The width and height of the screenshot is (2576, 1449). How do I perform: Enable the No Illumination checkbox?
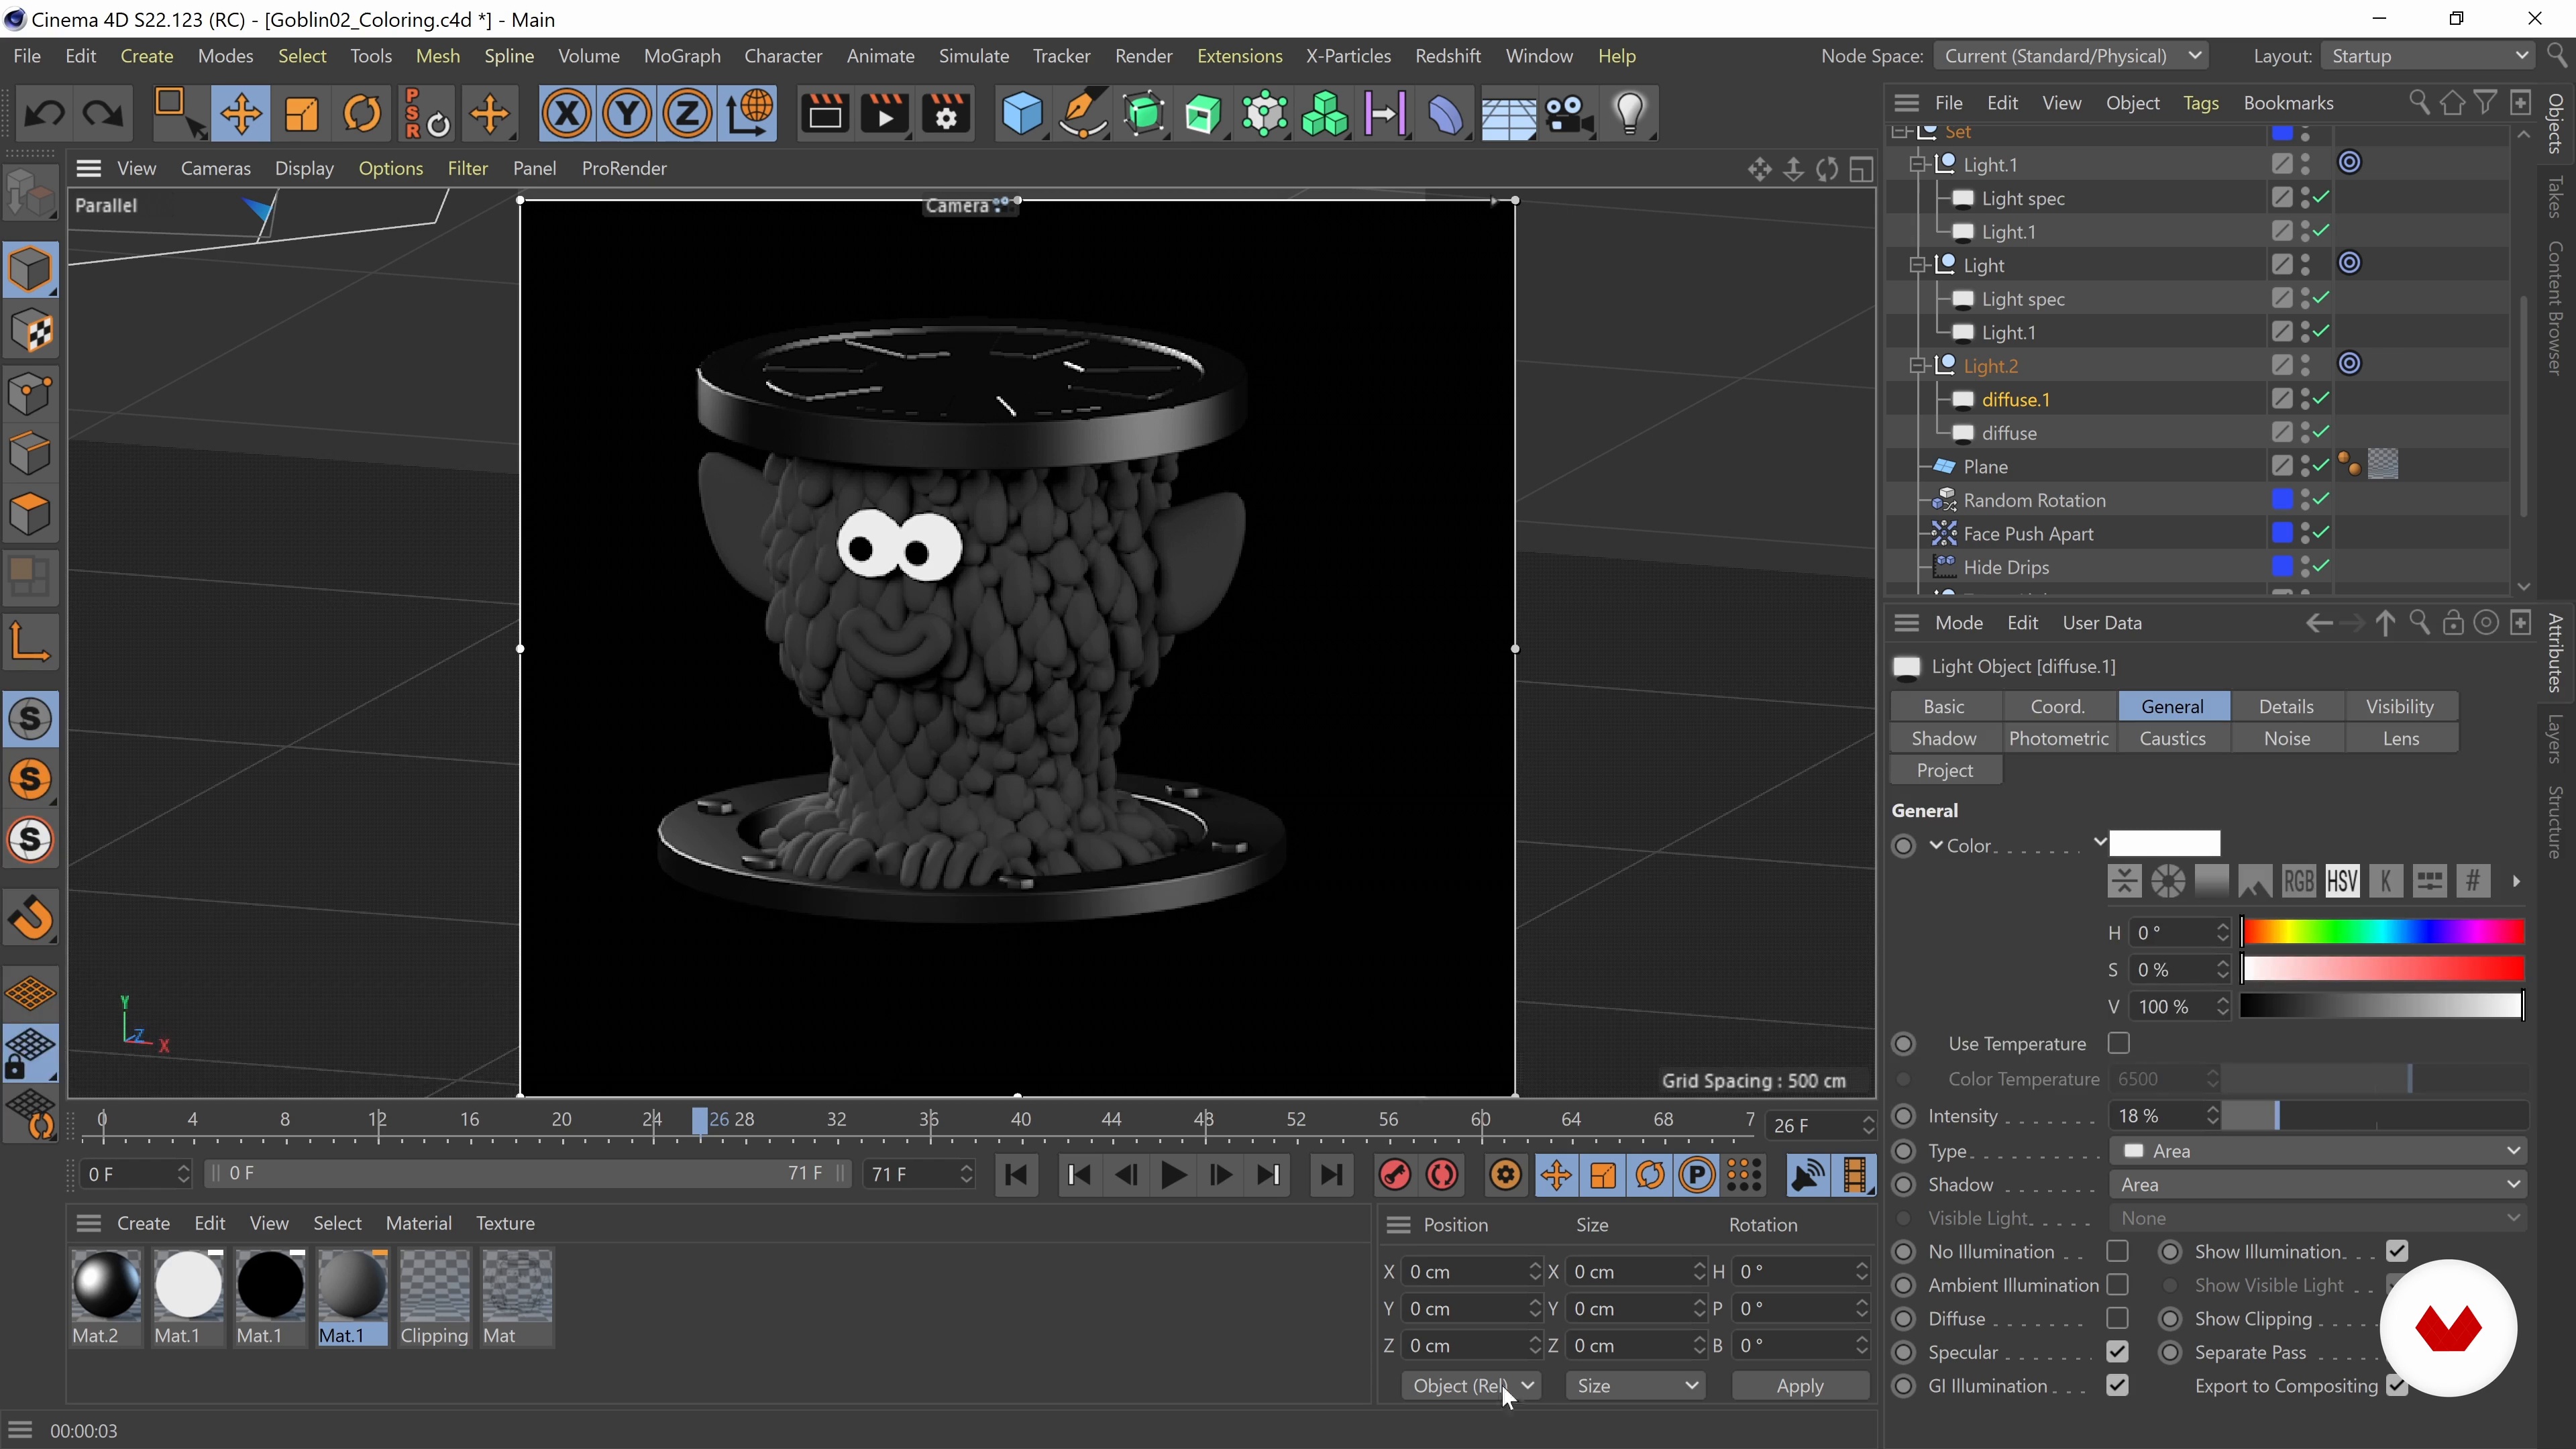coord(2117,1251)
